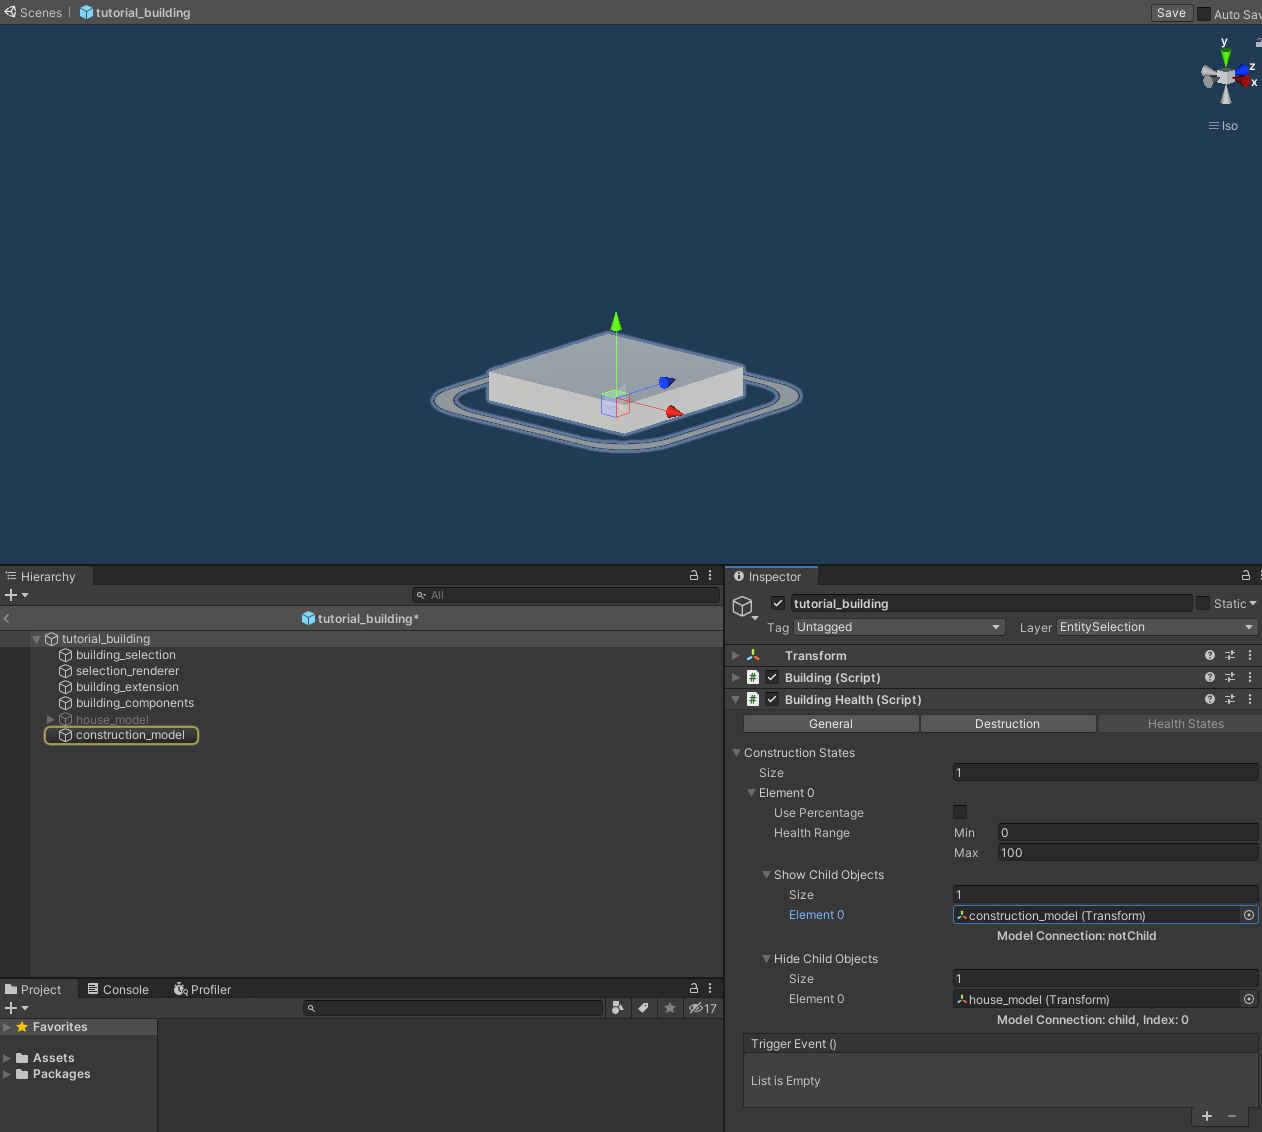Enable the Use Percentage checkbox
Image resolution: width=1262 pixels, height=1132 pixels.
(x=960, y=813)
